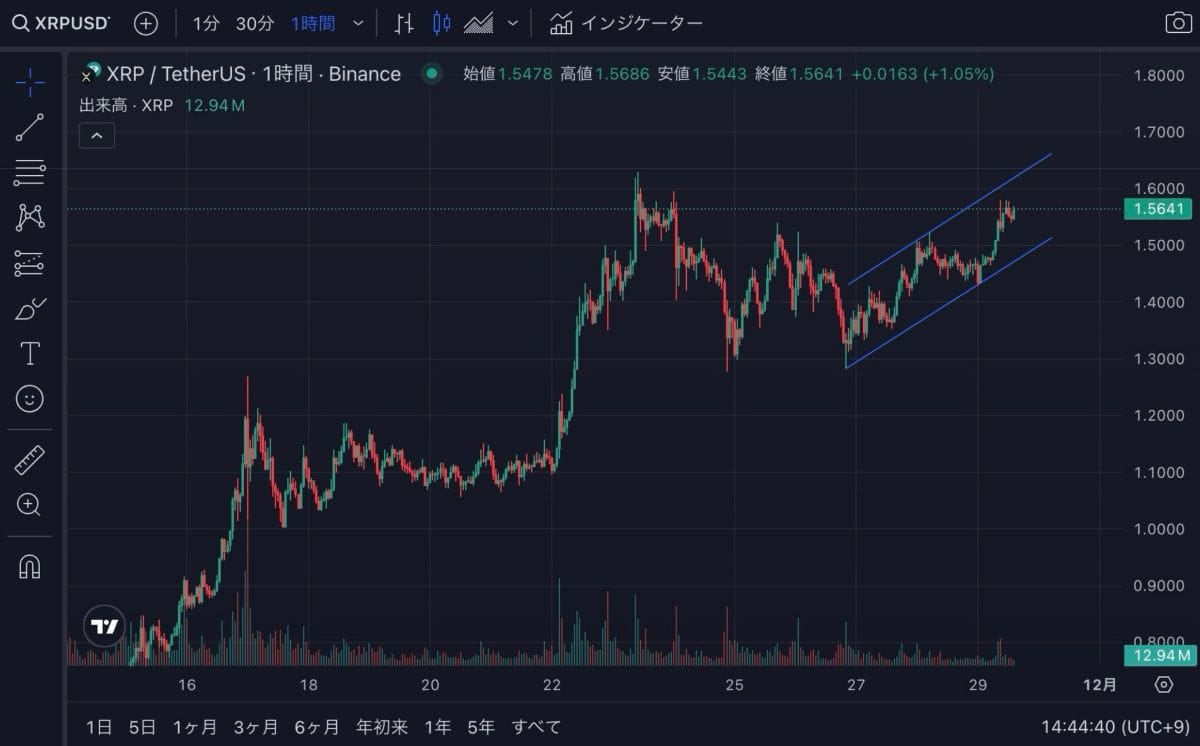Image resolution: width=1200 pixels, height=746 pixels.
Task: Click the 高値 1.5686 high value
Action: click(605, 74)
